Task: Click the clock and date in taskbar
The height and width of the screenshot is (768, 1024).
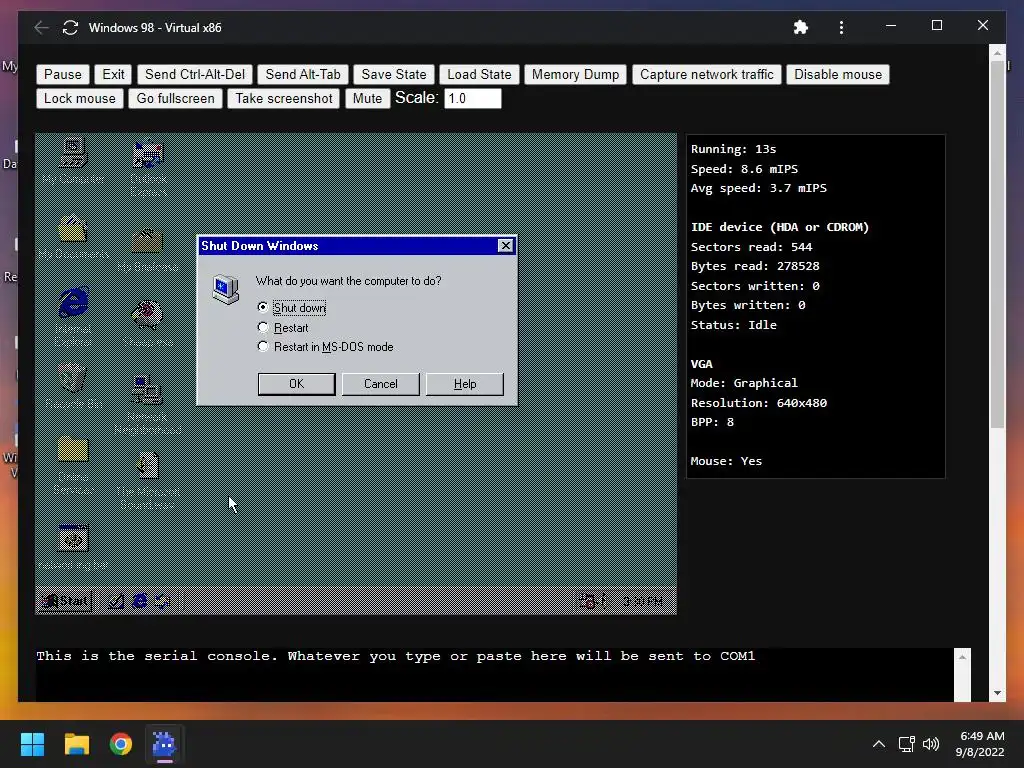Action: tap(981, 744)
